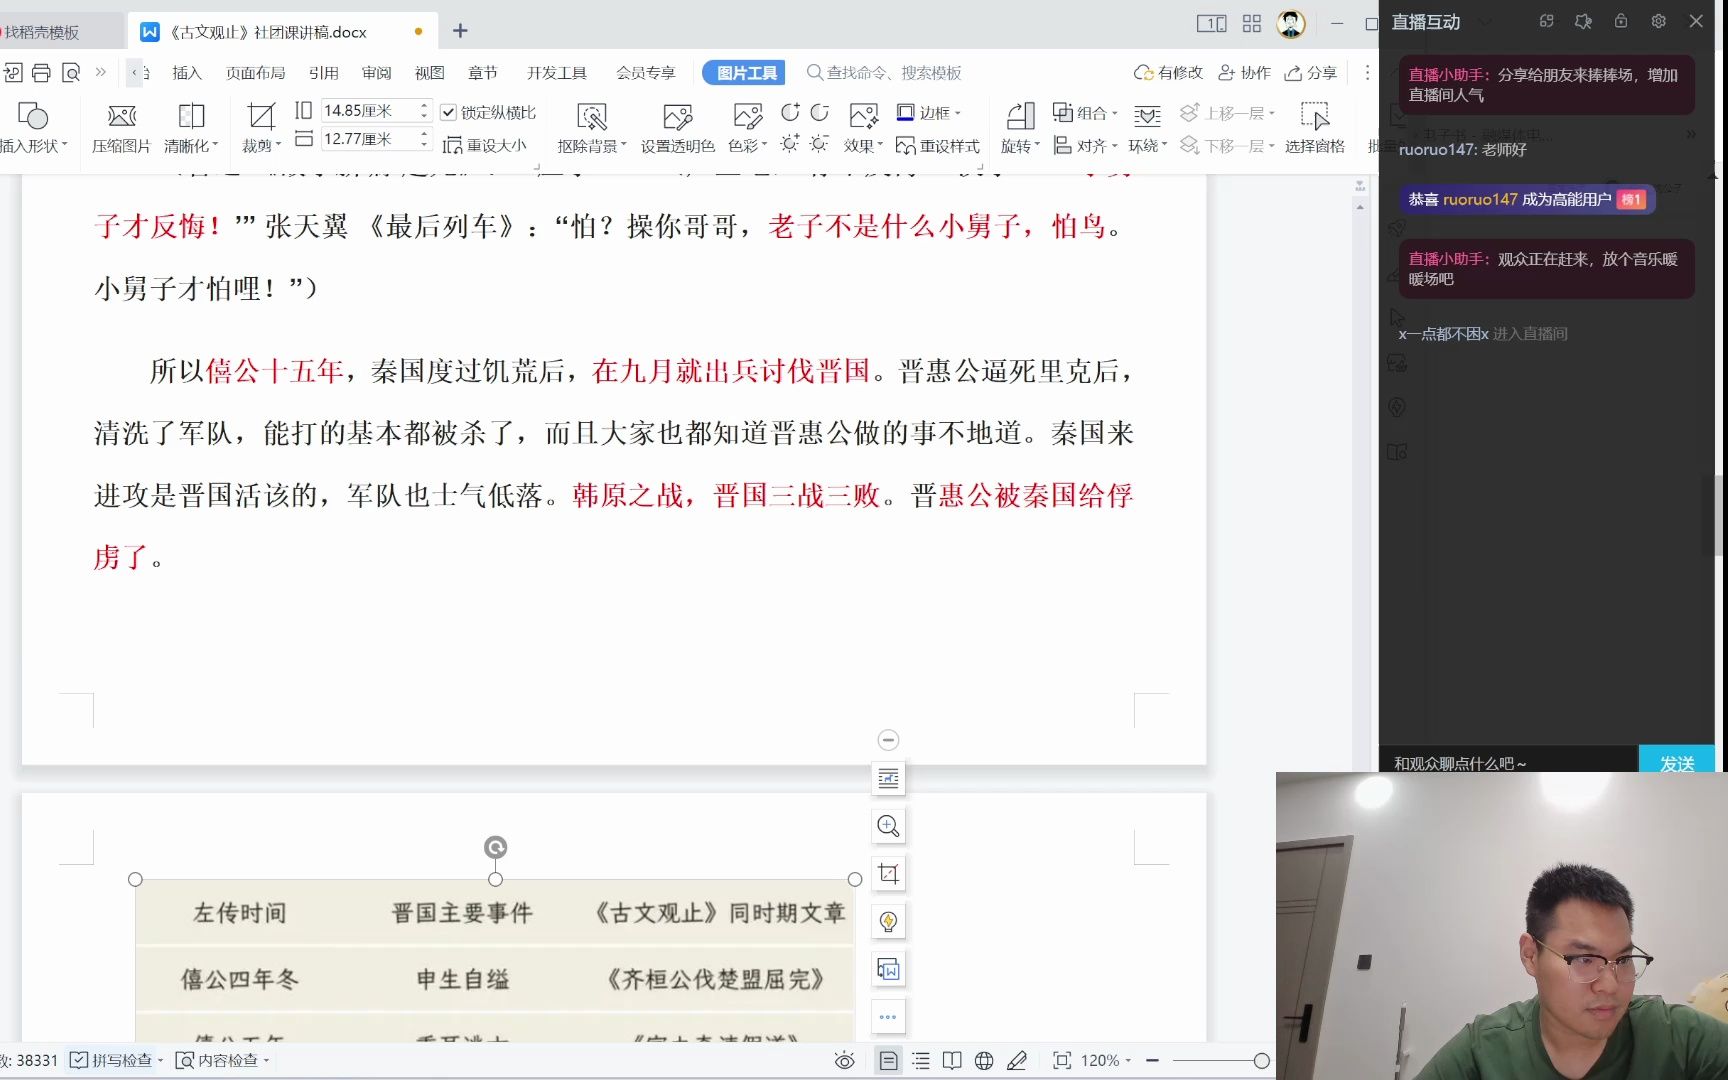
Task: Open a new document tab with plus button
Action: click(460, 31)
